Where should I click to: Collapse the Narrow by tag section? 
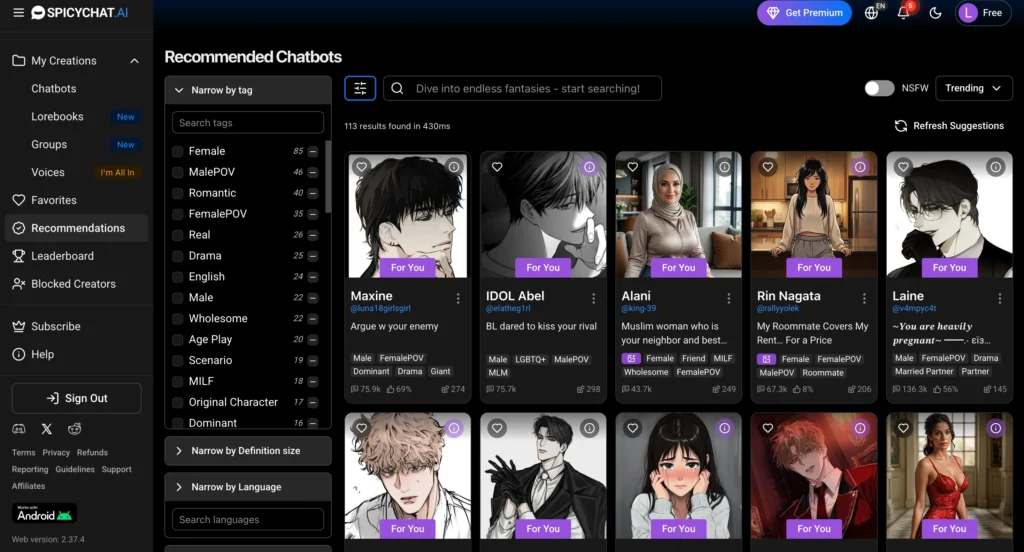248,90
